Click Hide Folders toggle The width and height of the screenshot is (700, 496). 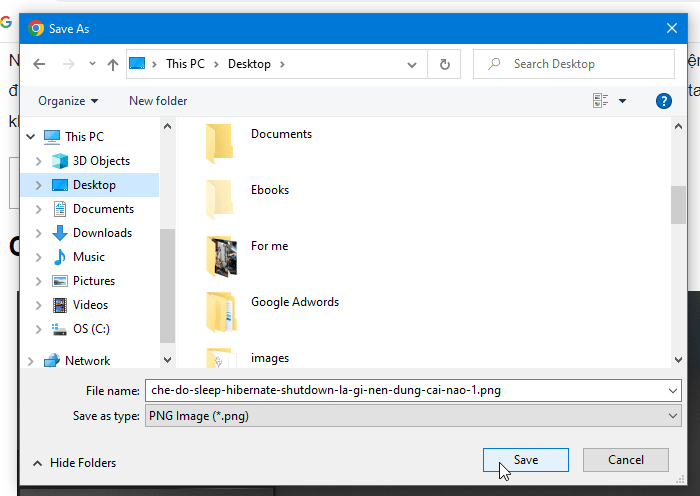point(75,463)
